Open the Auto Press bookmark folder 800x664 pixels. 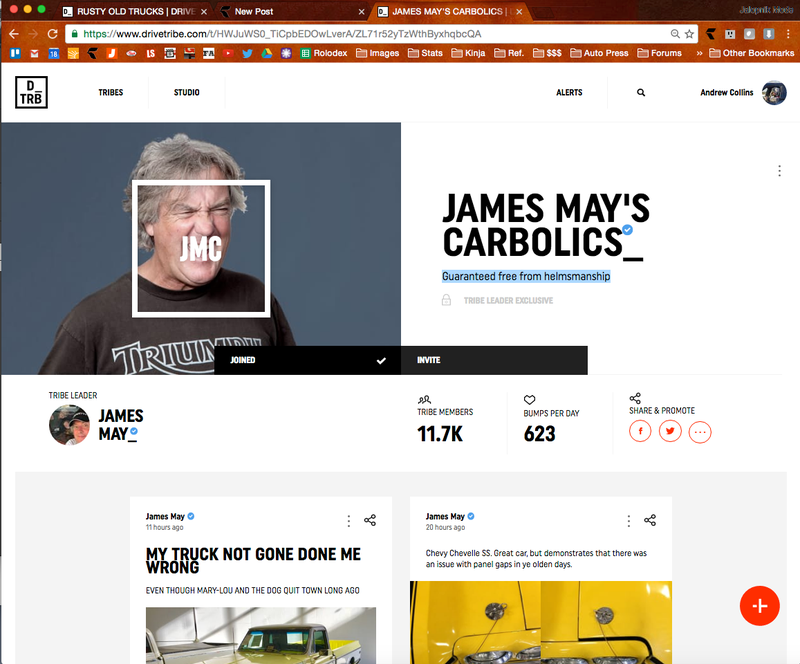pyautogui.click(x=599, y=53)
